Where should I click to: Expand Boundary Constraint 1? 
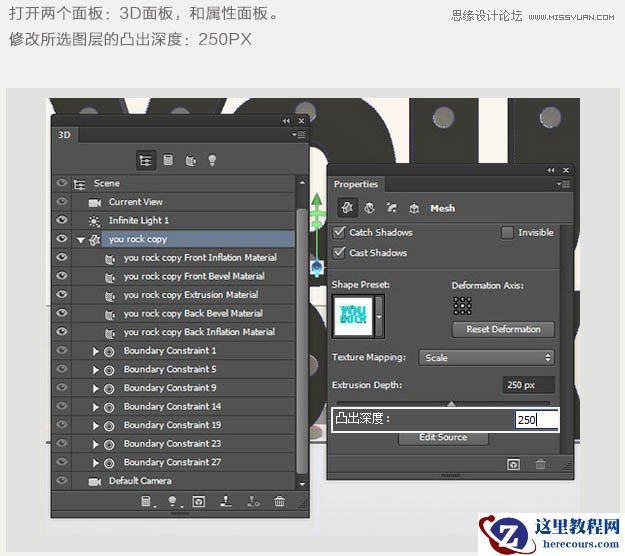click(x=96, y=351)
